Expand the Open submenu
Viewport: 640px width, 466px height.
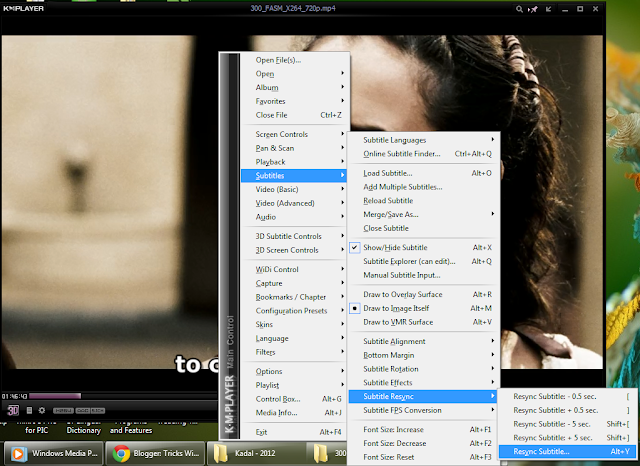coord(294,74)
